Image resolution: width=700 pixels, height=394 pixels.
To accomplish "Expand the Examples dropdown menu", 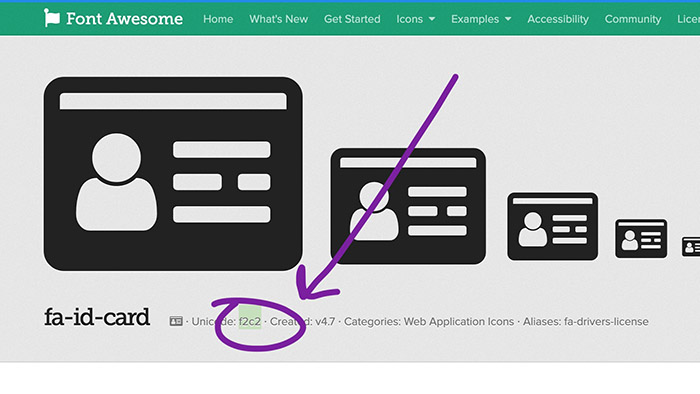I will coord(481,19).
